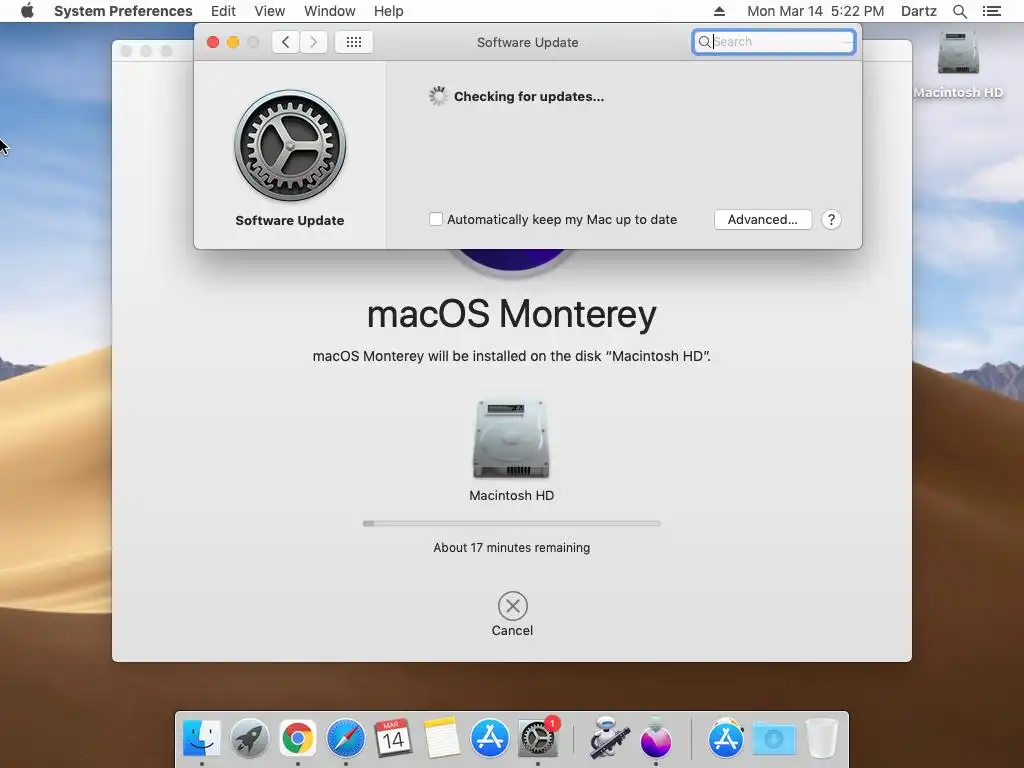Open Notification Center list icon
This screenshot has width=1024, height=768.
[991, 11]
